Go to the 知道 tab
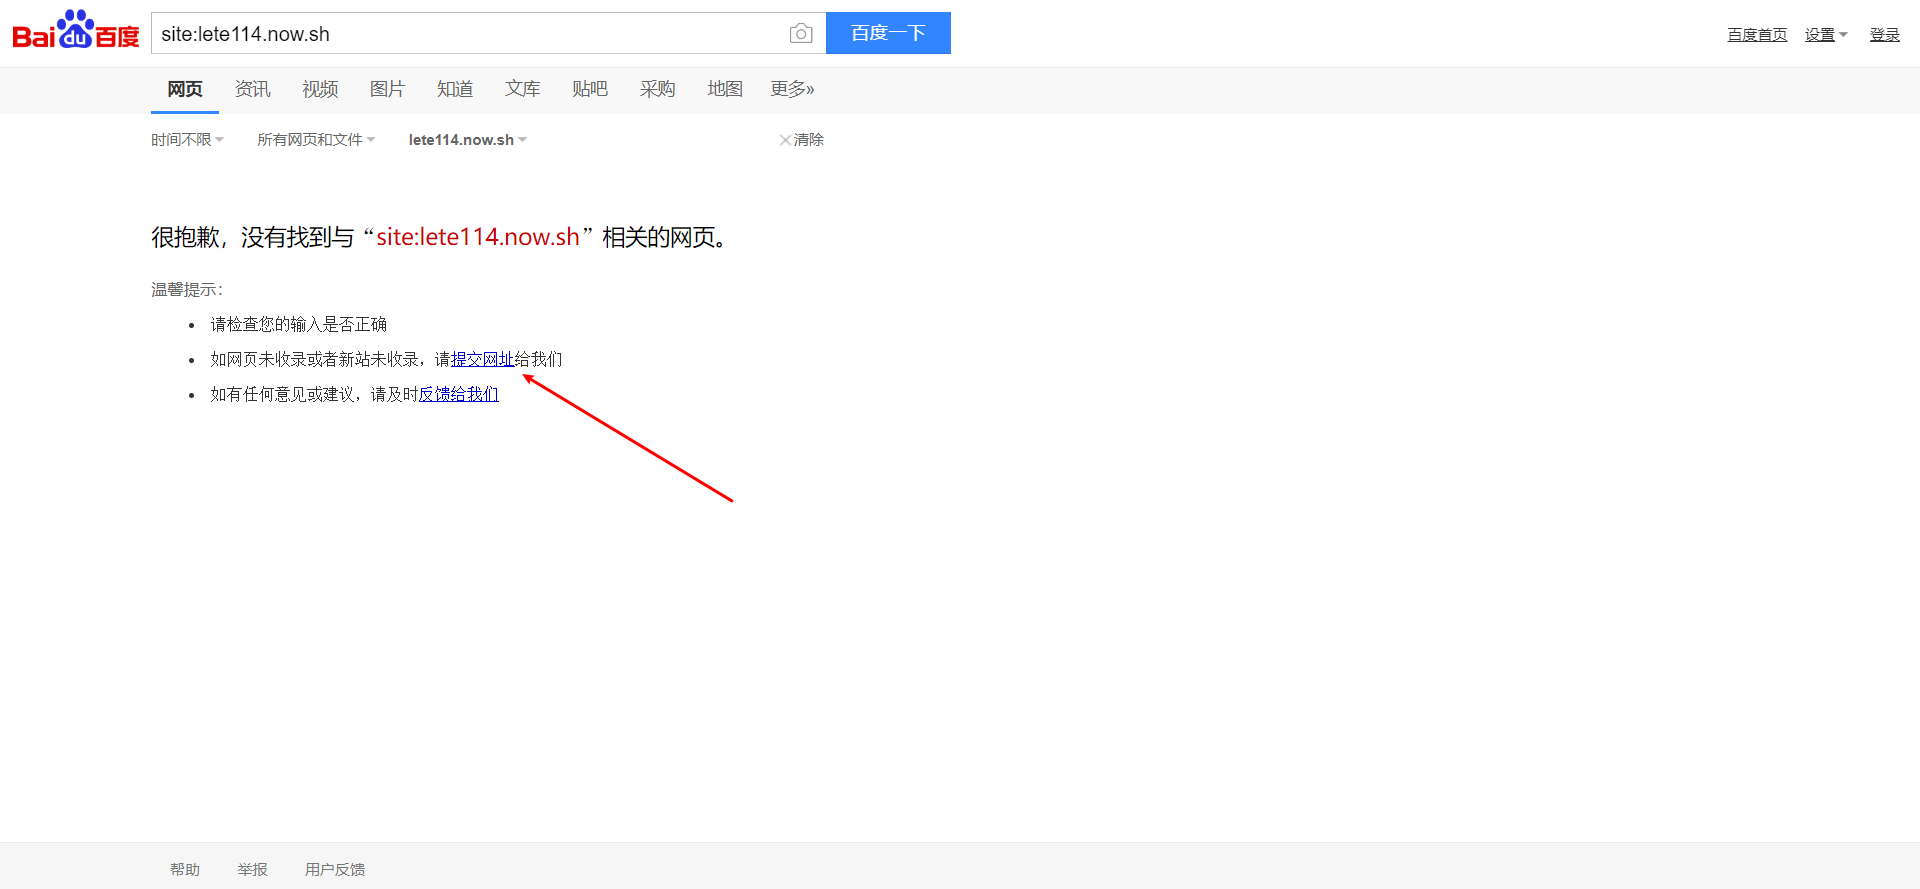The image size is (1920, 889). (455, 89)
